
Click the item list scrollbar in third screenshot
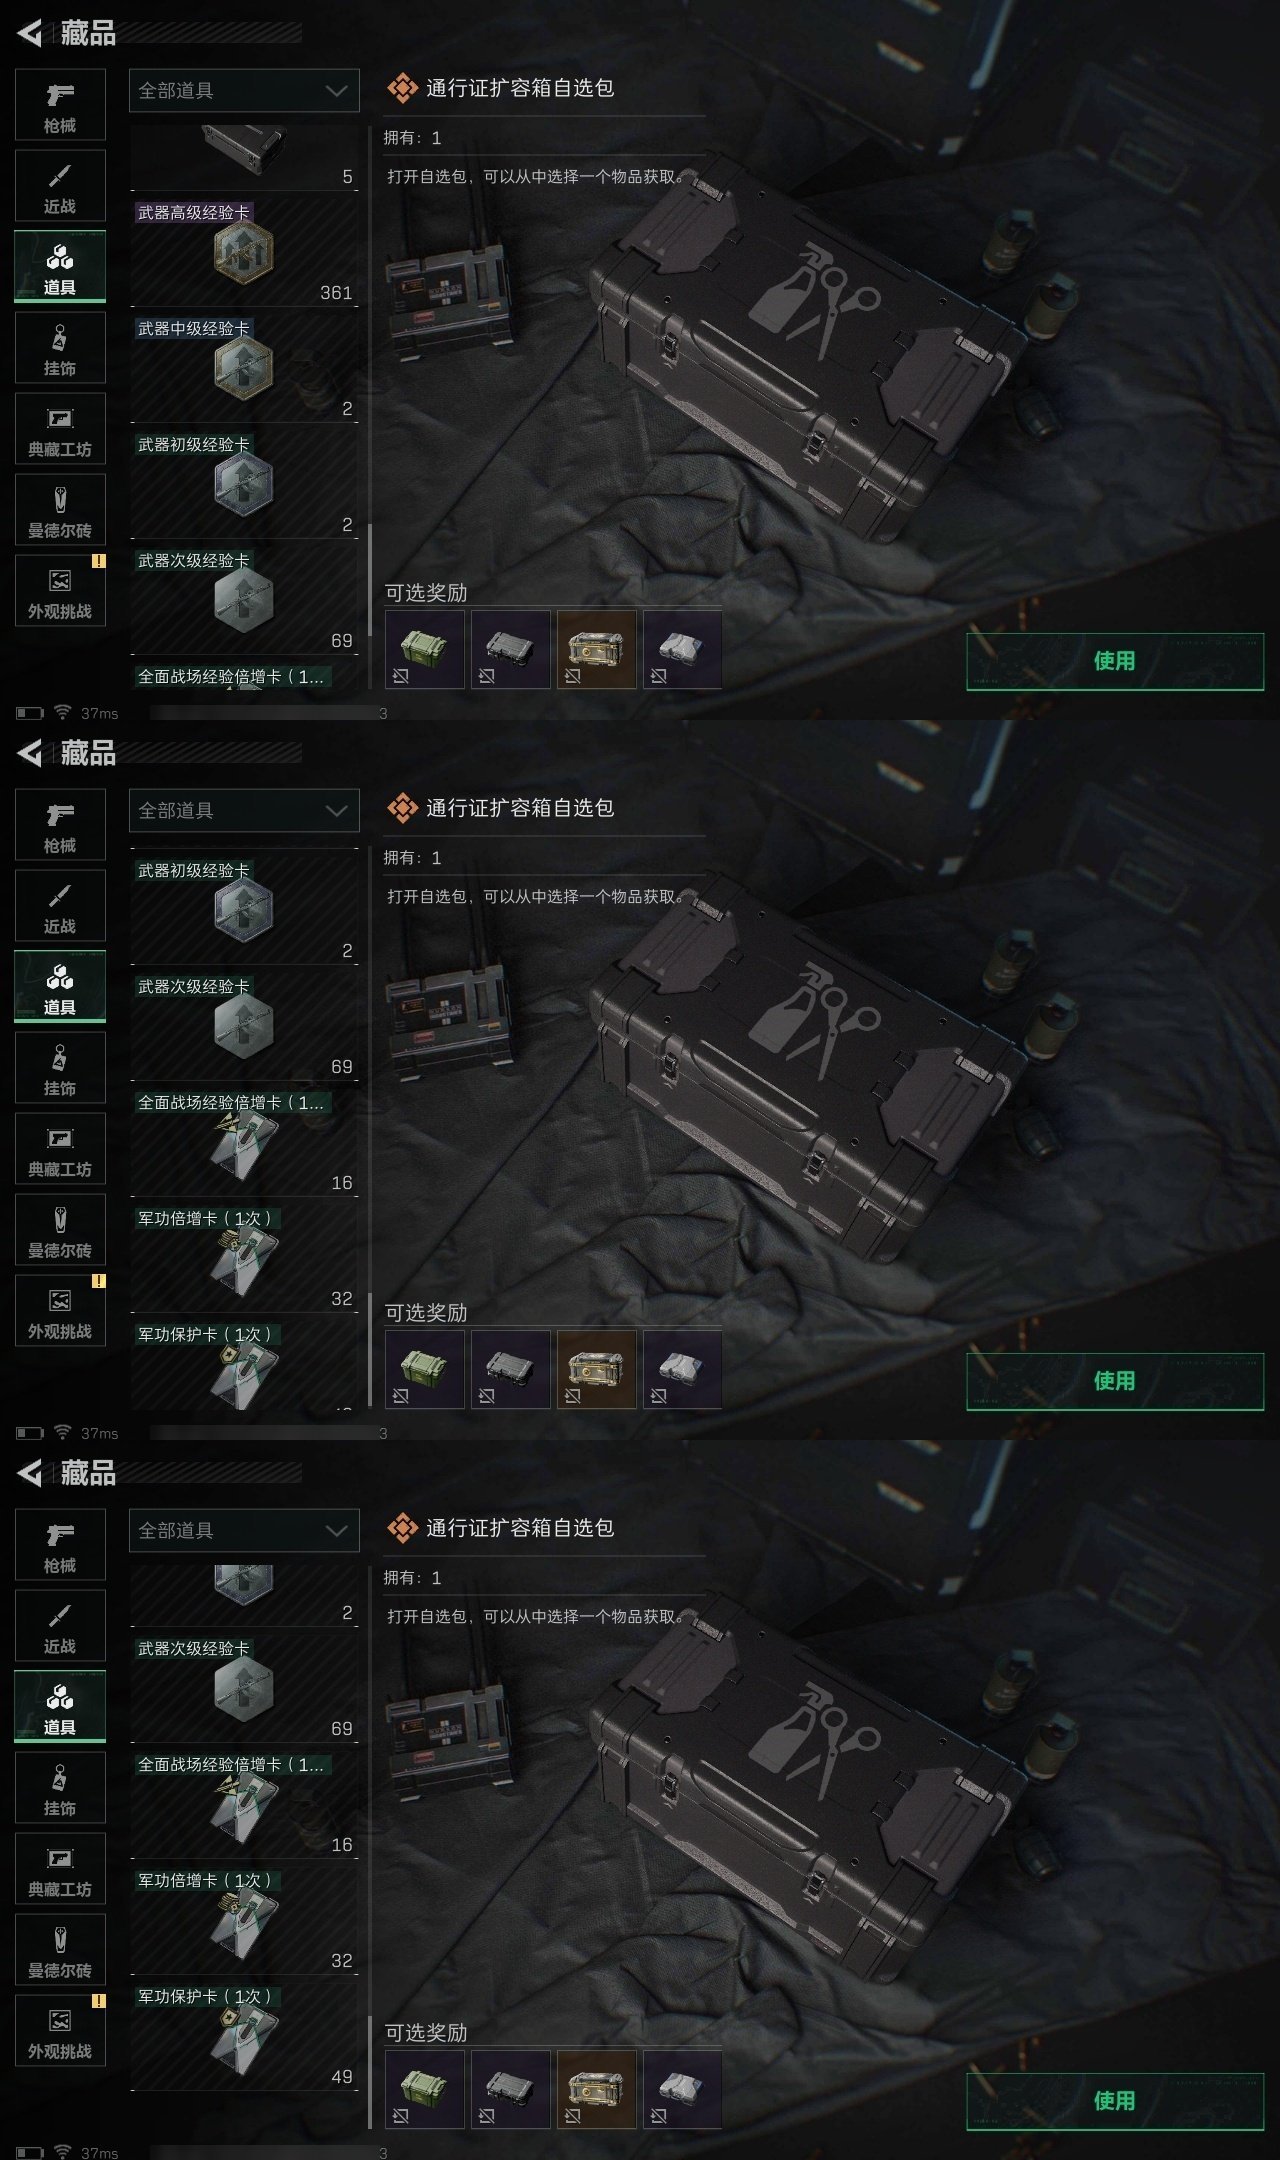click(370, 2070)
